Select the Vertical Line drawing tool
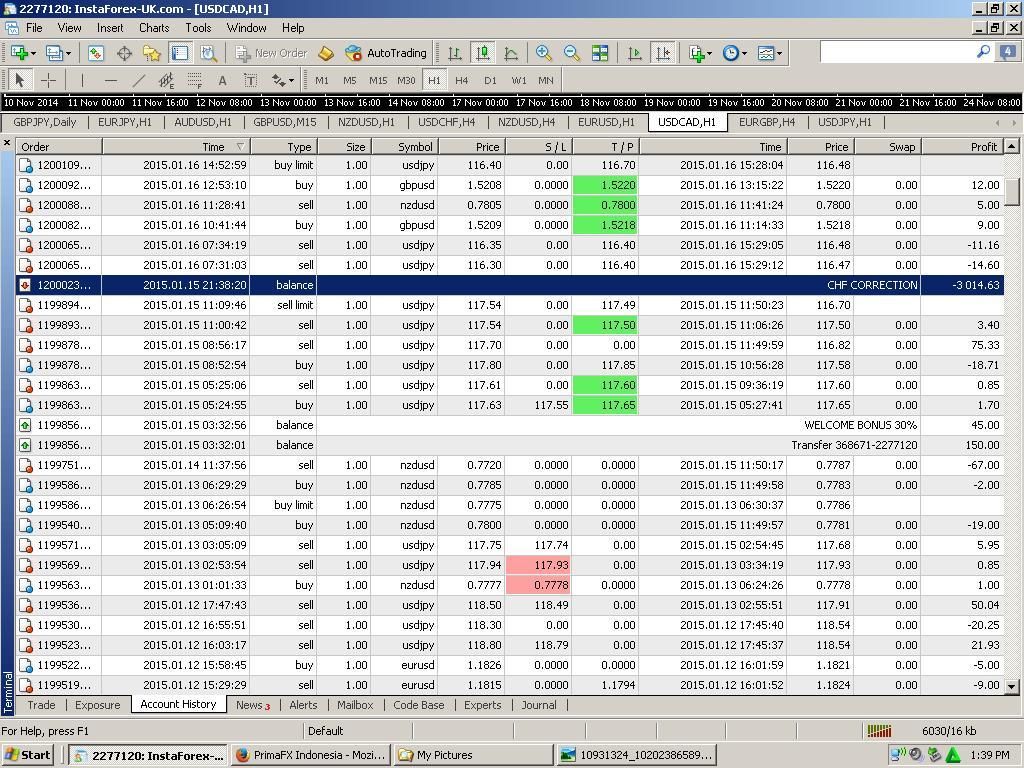1024x768 pixels. 82,80
